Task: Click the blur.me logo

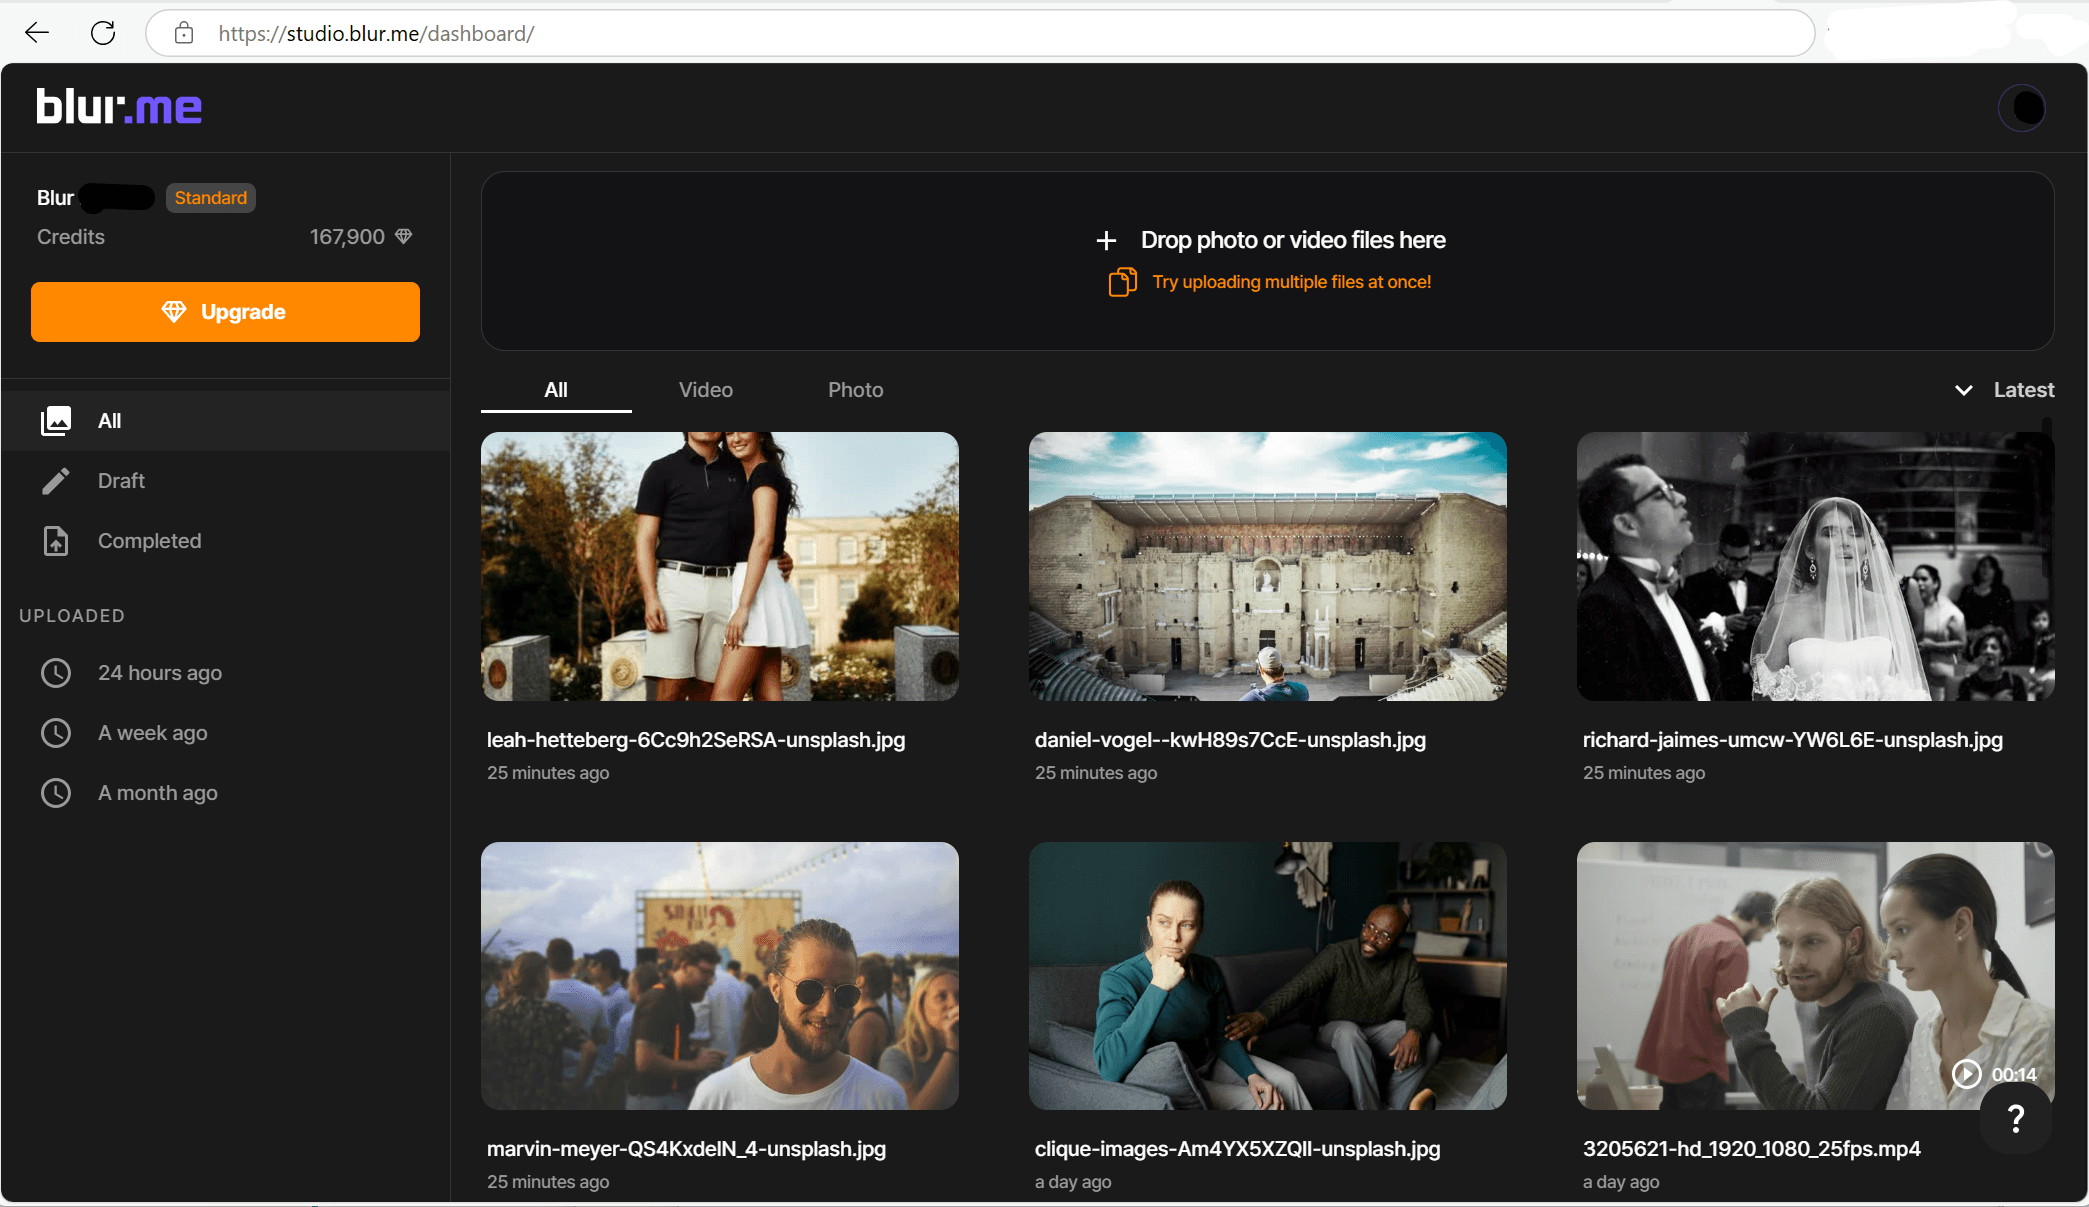Action: coord(119,107)
